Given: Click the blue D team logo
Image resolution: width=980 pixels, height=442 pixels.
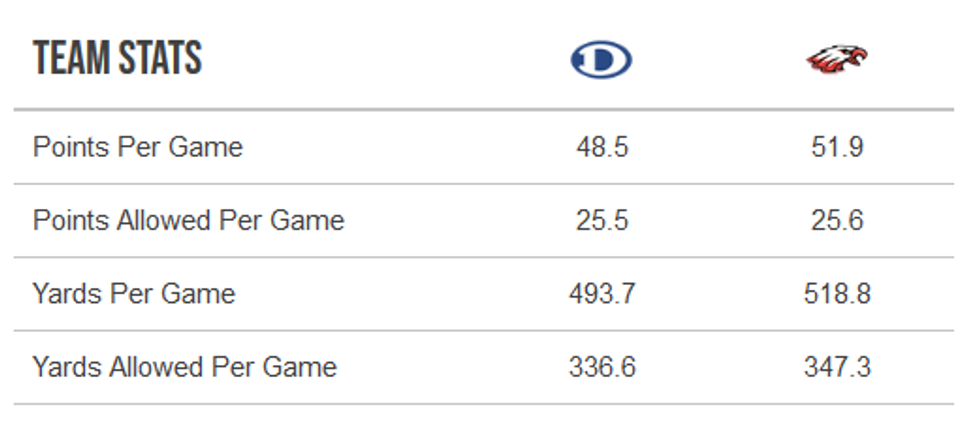Looking at the screenshot, I should click(601, 61).
